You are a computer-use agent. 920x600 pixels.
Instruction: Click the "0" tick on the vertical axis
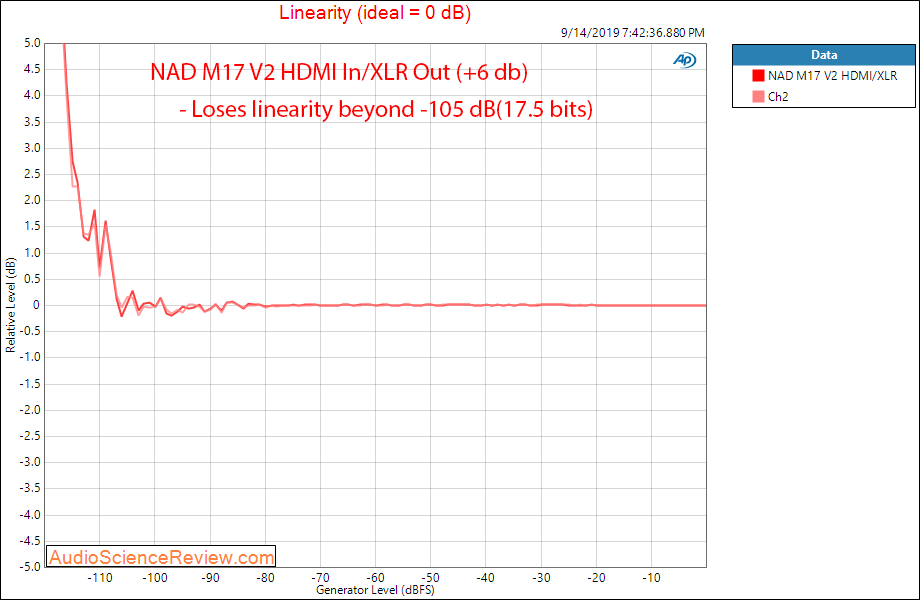coord(37,305)
